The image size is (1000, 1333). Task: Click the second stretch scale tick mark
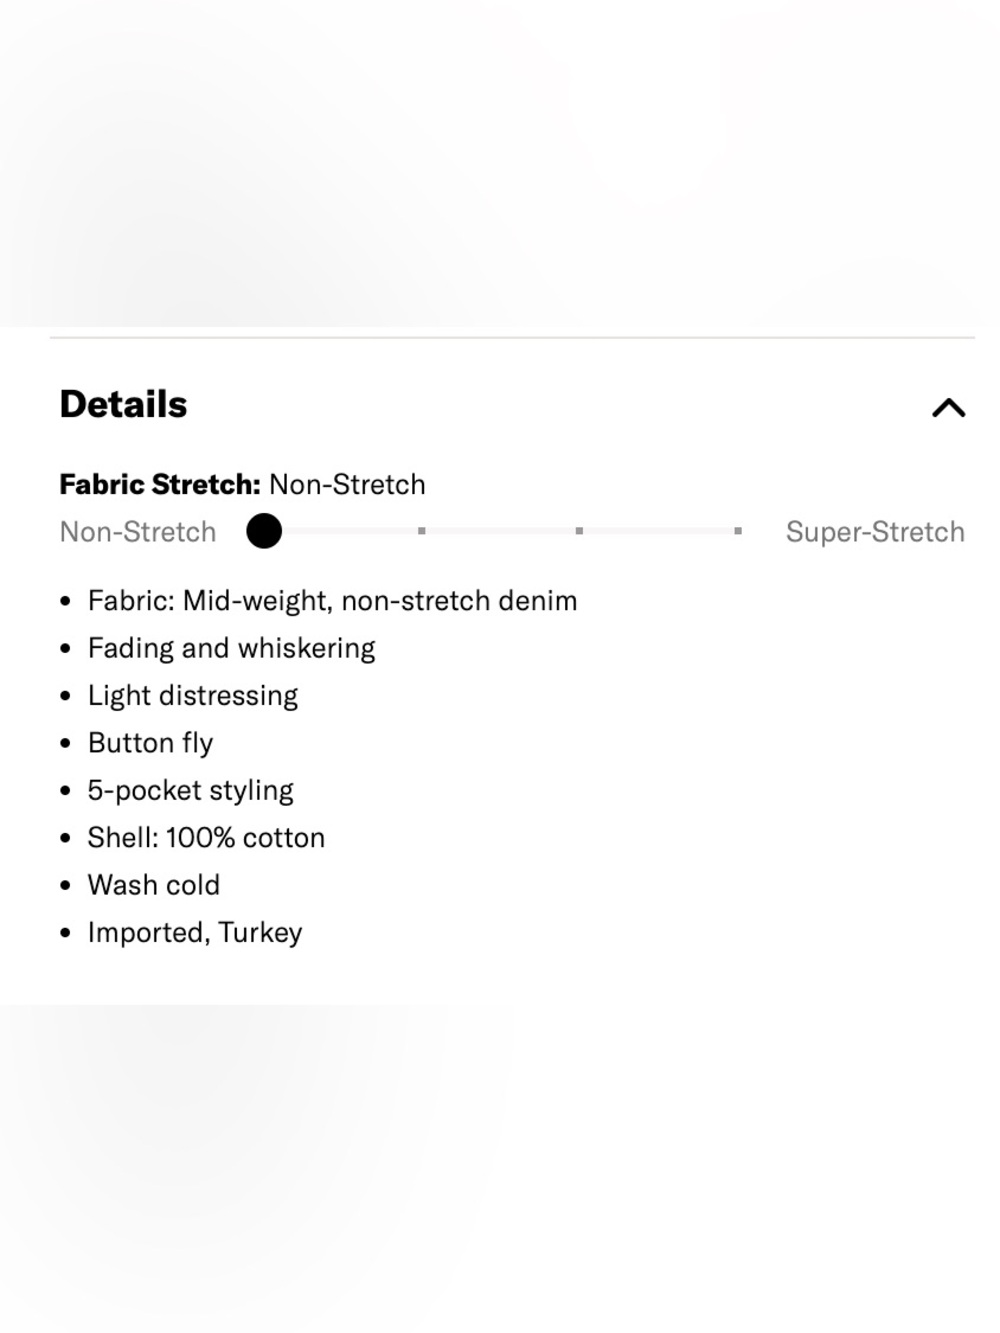[x=422, y=531]
